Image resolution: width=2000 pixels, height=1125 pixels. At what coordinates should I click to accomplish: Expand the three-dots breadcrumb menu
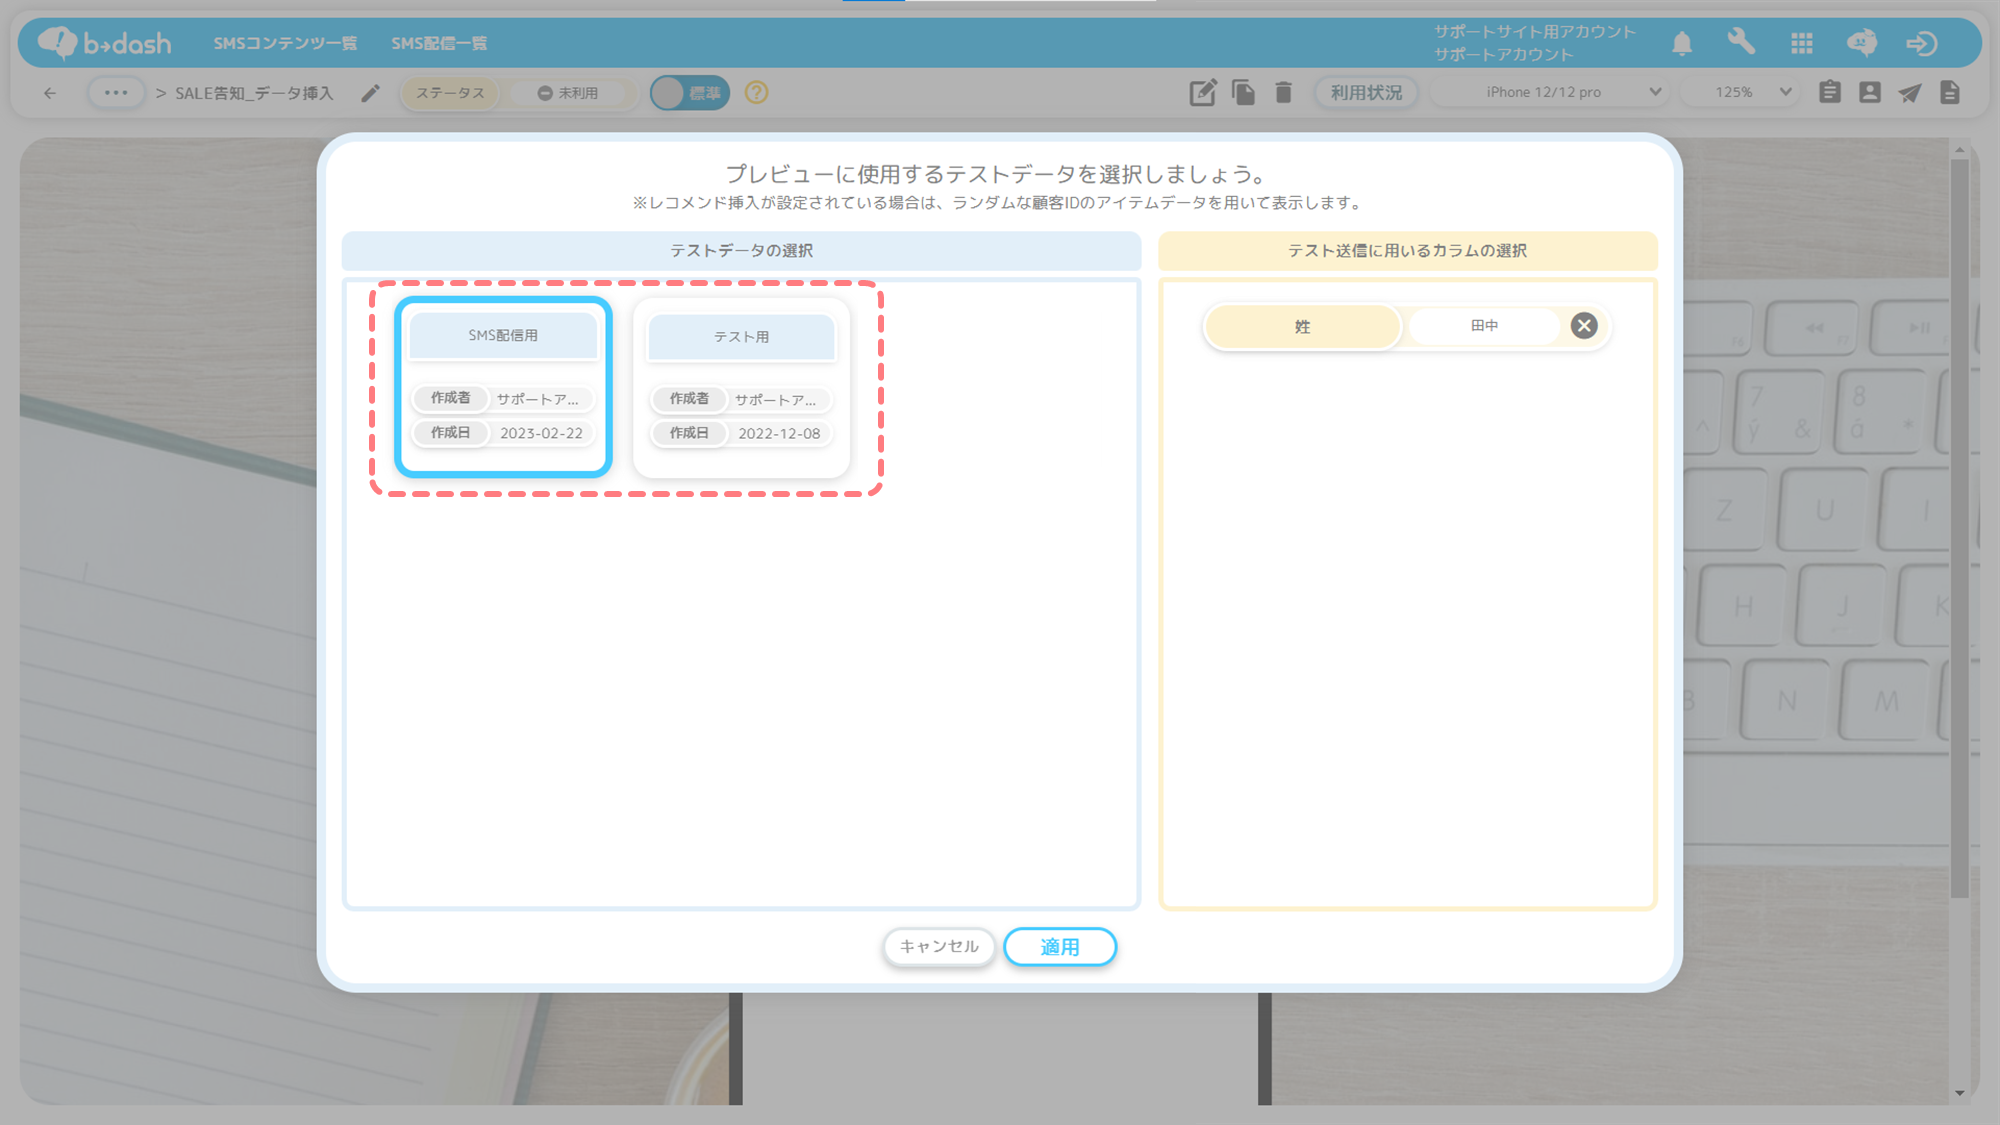pos(116,93)
